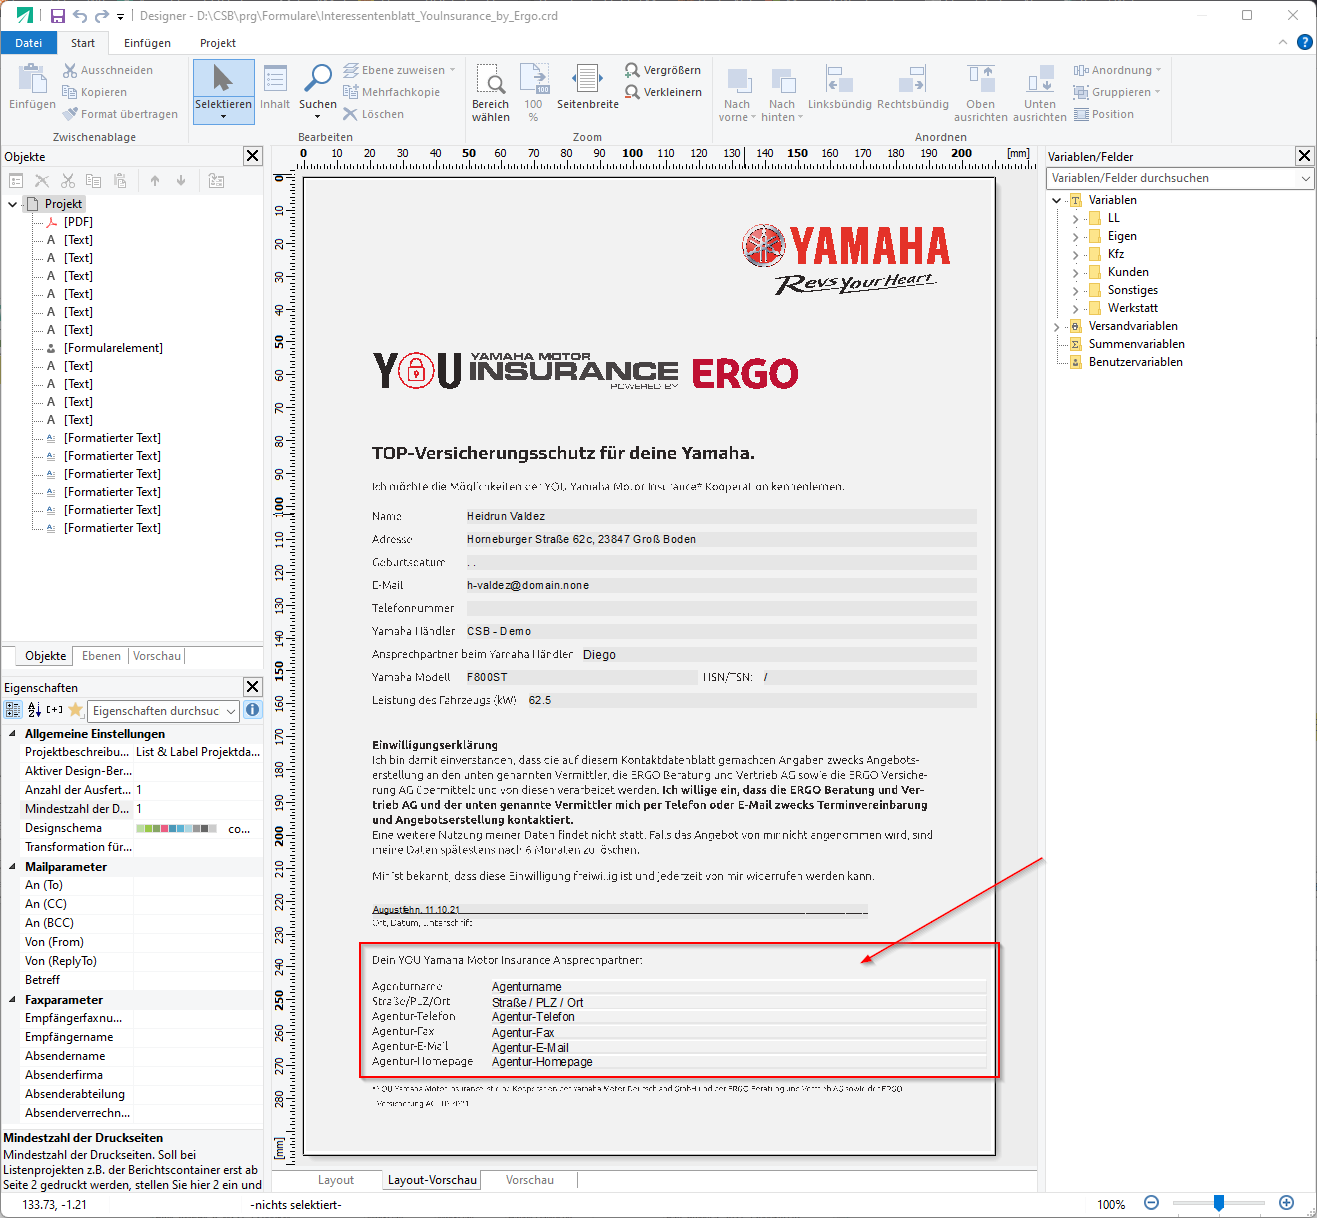Switch to the Projekt ribbon tab
Viewport: 1317px width, 1218px height.
click(x=218, y=43)
